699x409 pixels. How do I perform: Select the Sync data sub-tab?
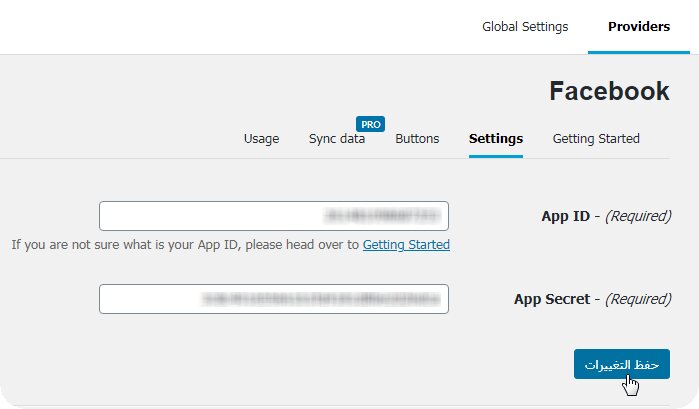point(337,139)
